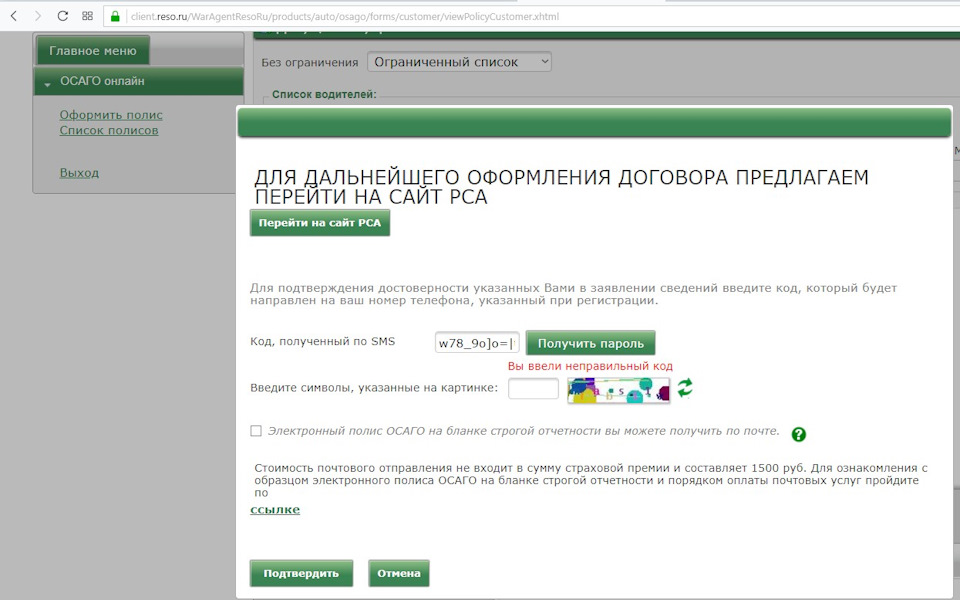This screenshot has height=600, width=960.
Task: Click the green padlock security icon
Action: [115, 17]
